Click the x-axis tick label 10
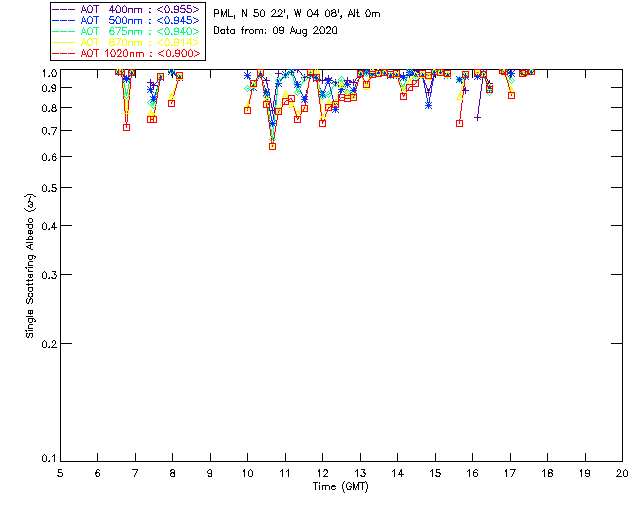 click(247, 473)
